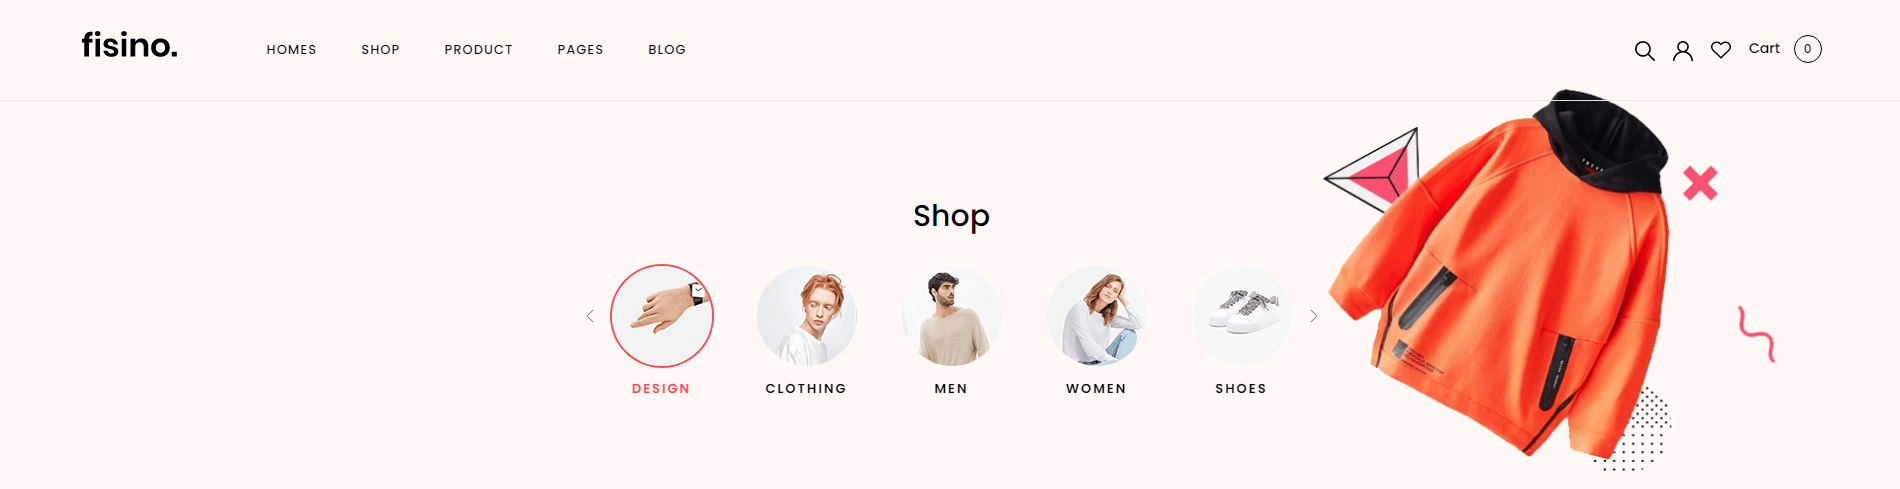Click the DESIGN category label
Image resolution: width=1900 pixels, height=489 pixels.
pos(661,389)
